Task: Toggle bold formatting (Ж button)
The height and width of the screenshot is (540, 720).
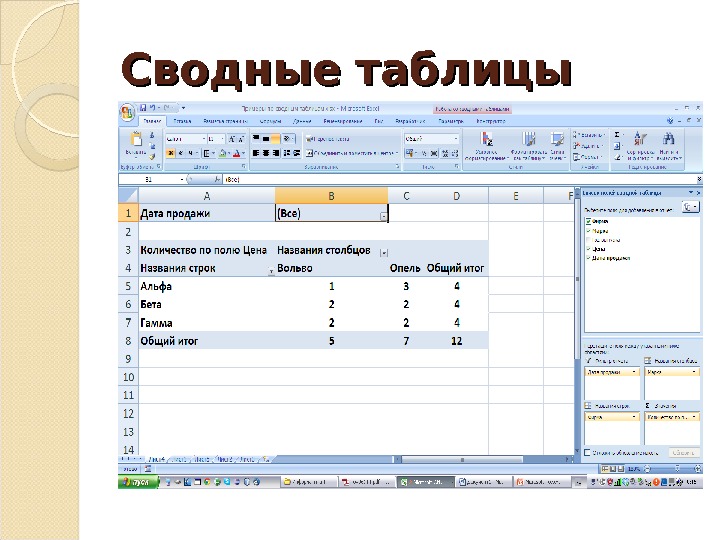Action: (170, 153)
